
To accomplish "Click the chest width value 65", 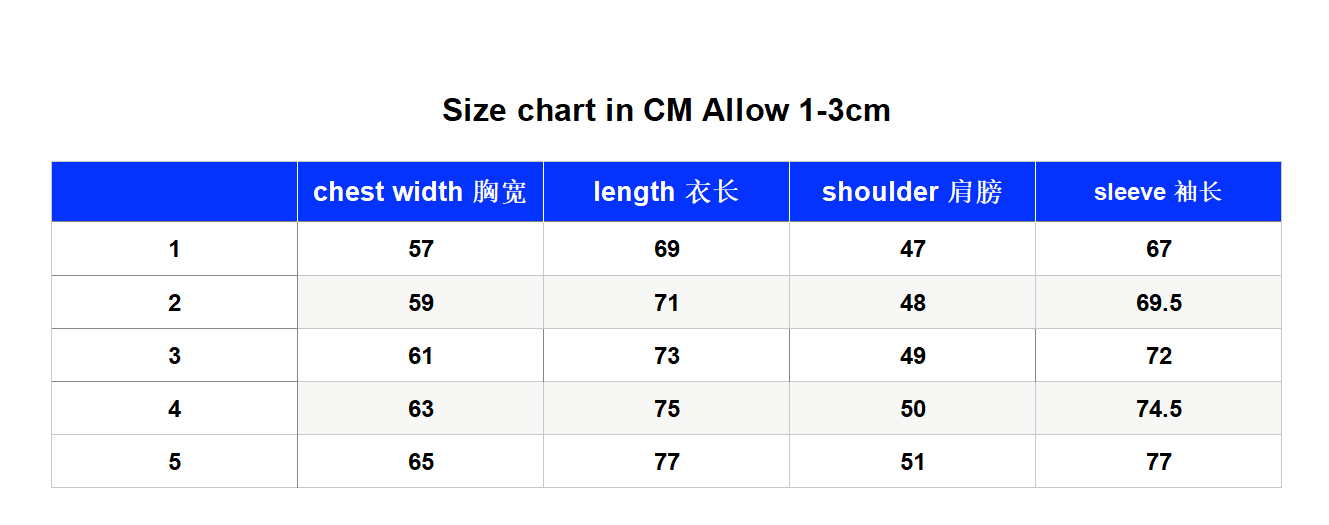I will pos(420,461).
